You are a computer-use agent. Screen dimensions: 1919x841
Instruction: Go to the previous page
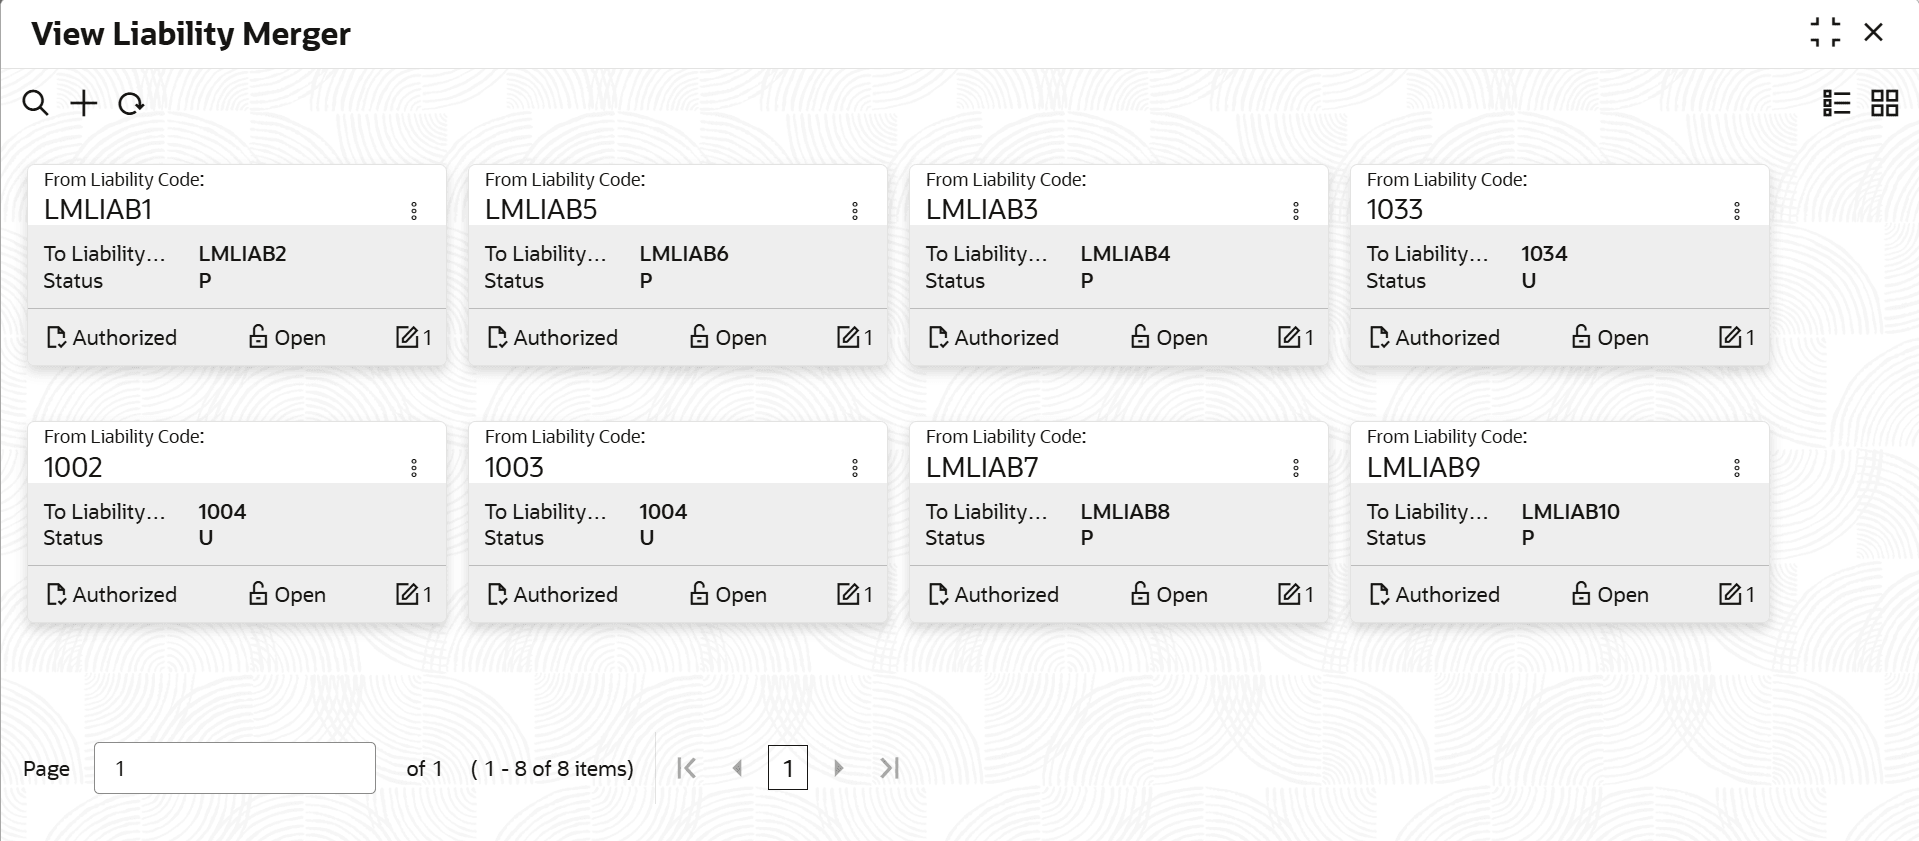[x=738, y=768]
